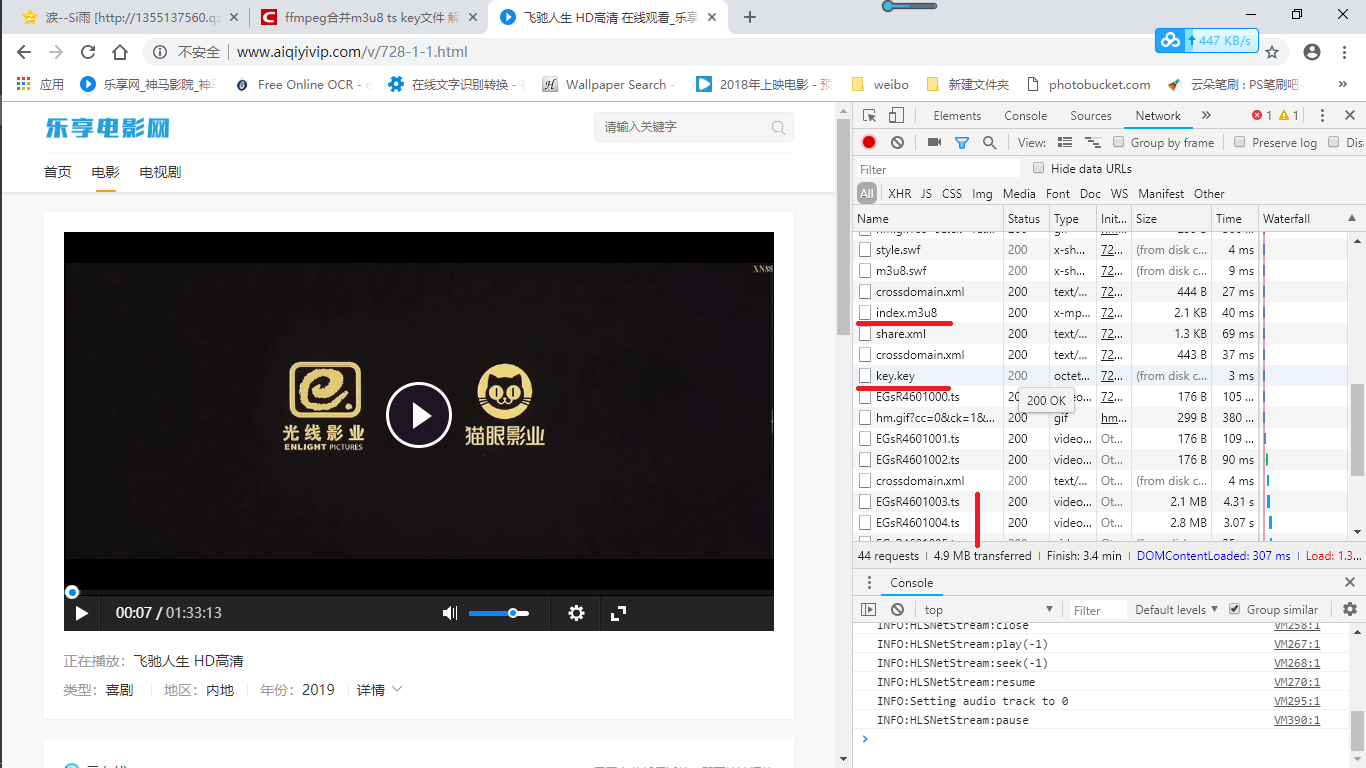1366x768 pixels.
Task: Open the Default levels dropdown
Action: coord(1176,609)
